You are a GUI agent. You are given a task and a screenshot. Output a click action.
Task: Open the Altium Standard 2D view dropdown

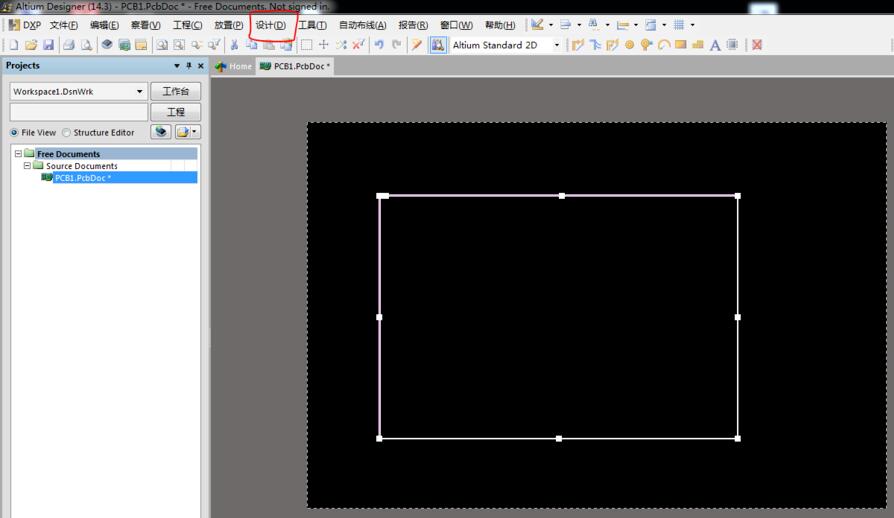coord(557,45)
